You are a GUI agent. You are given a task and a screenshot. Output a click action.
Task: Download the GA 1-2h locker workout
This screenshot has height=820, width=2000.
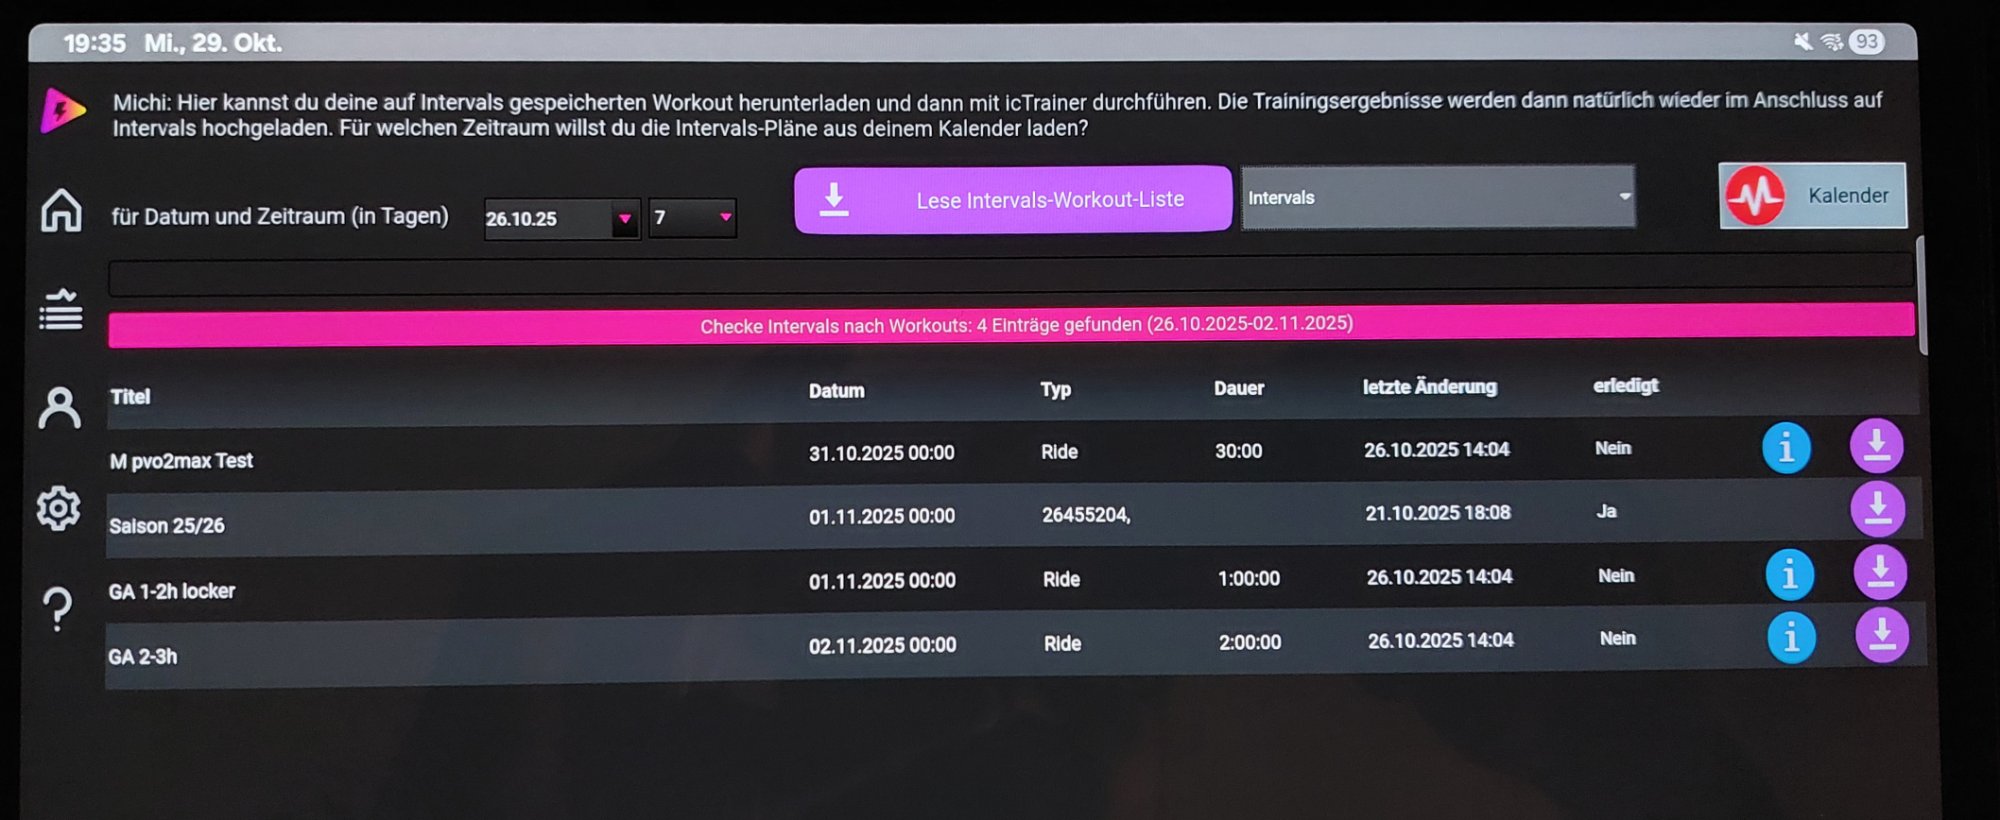(1880, 573)
